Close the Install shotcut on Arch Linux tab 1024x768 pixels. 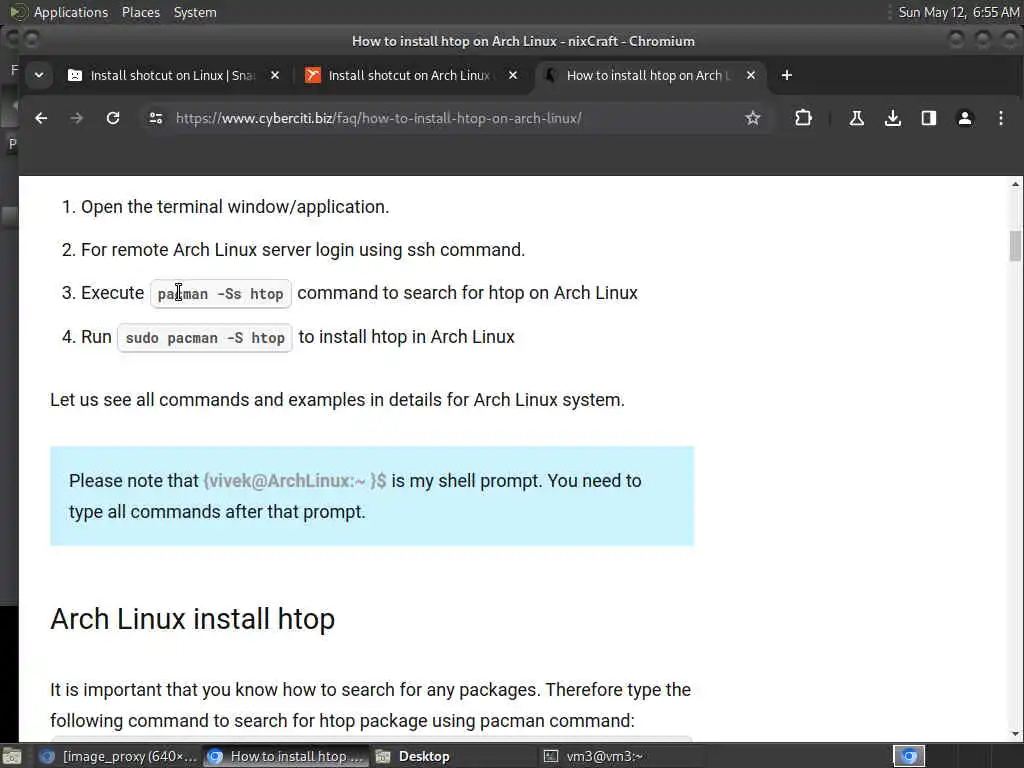tap(513, 76)
